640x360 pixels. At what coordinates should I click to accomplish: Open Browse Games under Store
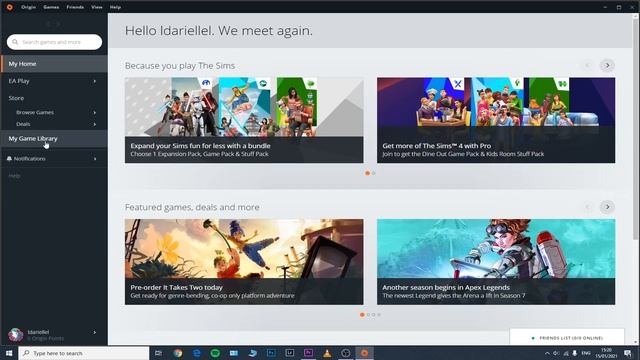pyautogui.click(x=35, y=112)
